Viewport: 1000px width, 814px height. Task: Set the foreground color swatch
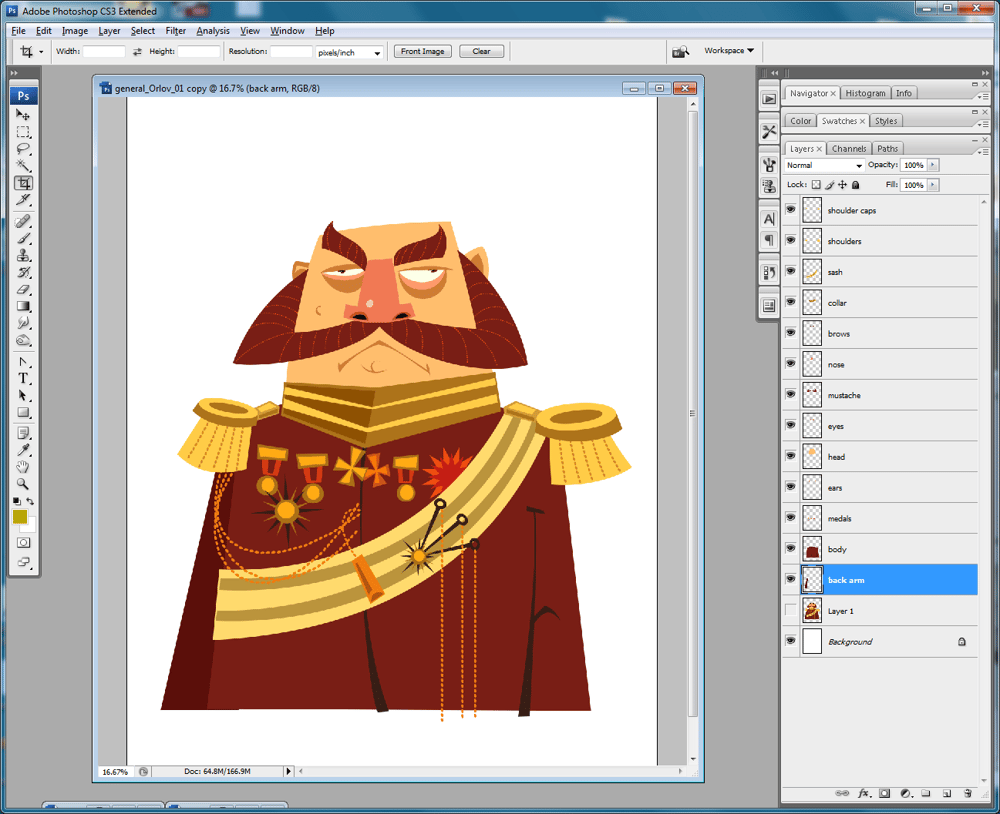[x=20, y=517]
